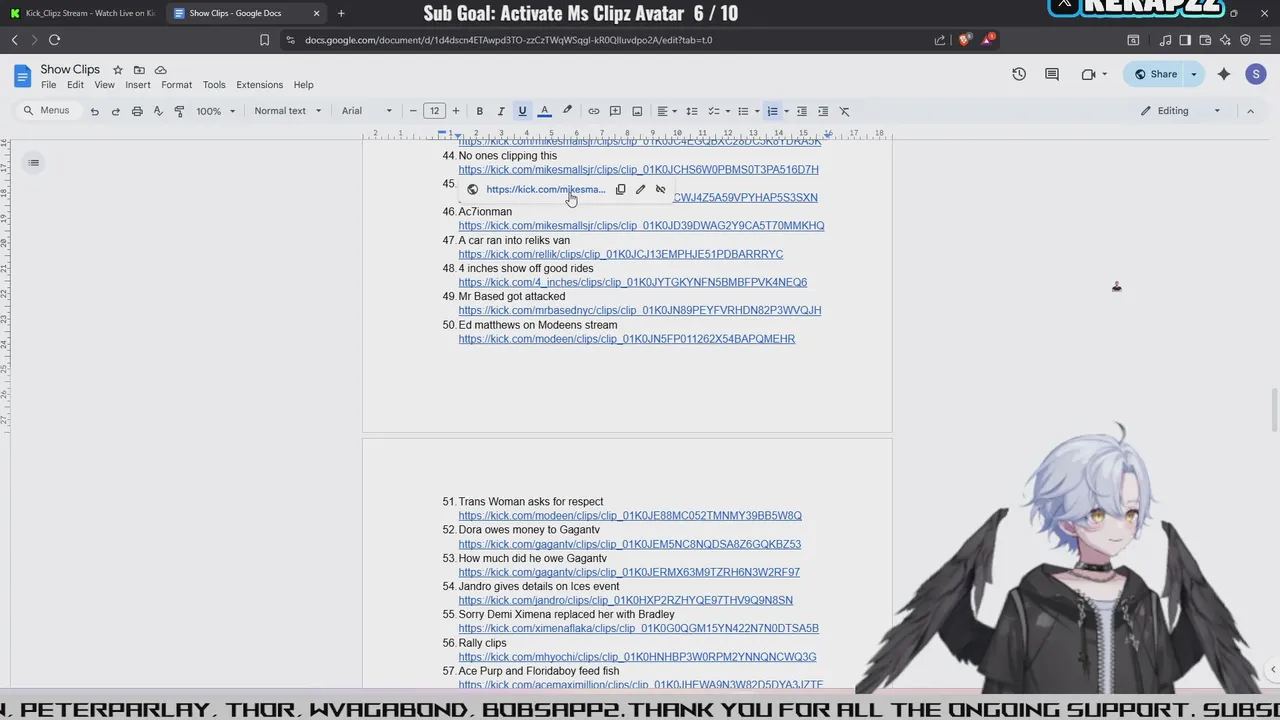Open the Tools menu

point(214,85)
